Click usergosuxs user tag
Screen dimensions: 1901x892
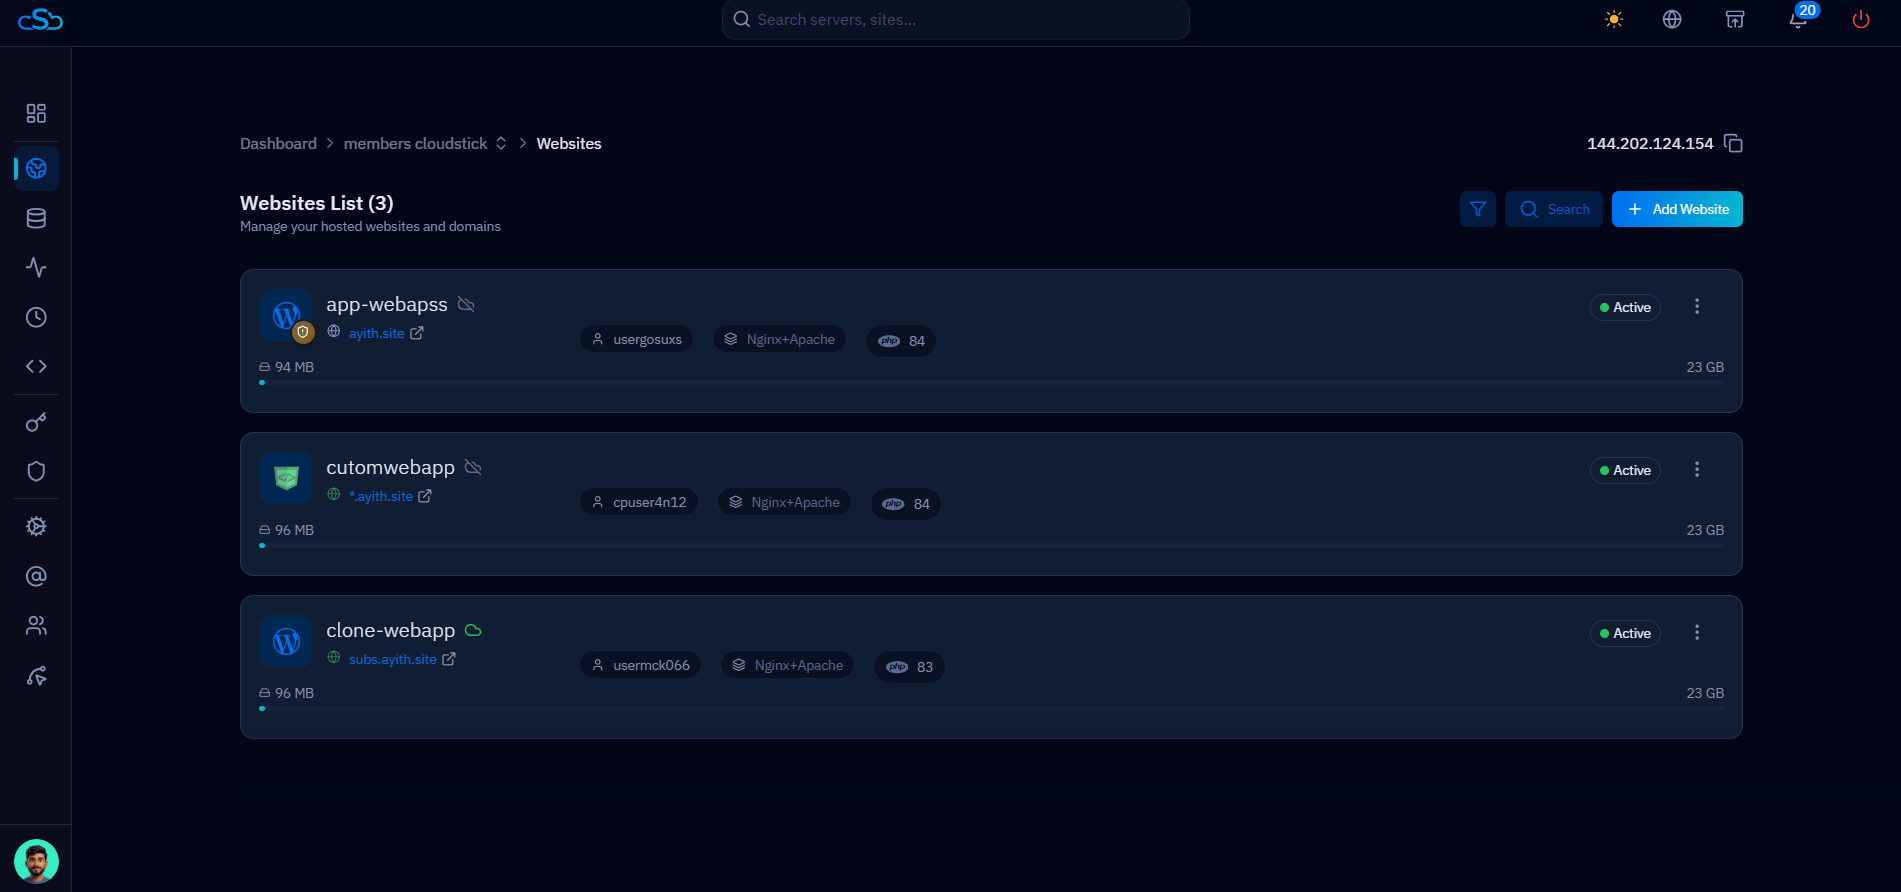click(x=636, y=339)
